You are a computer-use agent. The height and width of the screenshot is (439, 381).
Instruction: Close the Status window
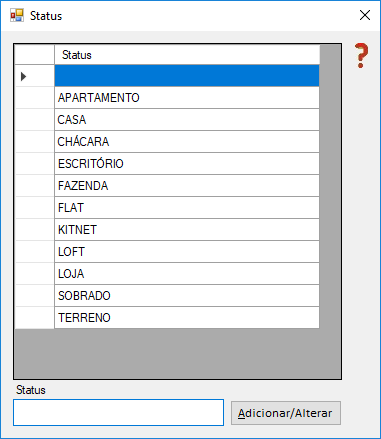[x=365, y=15]
